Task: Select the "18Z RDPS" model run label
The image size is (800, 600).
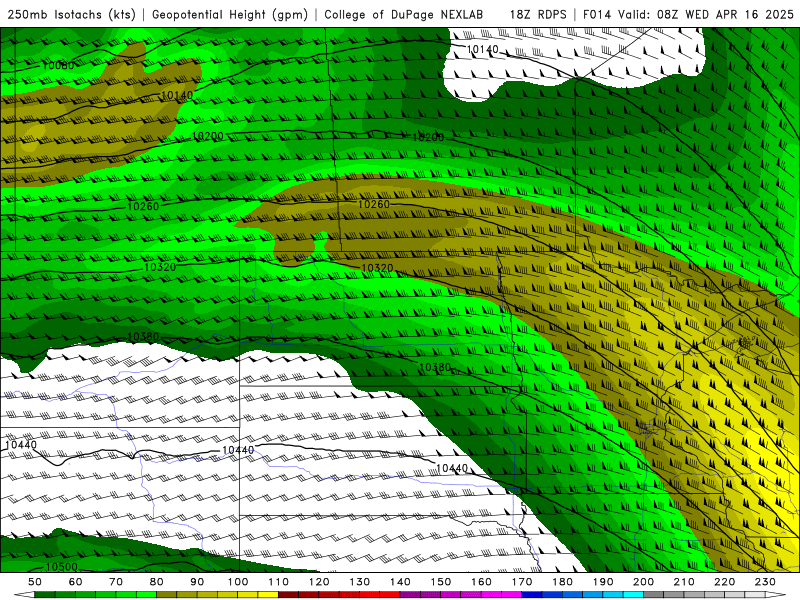Action: click(538, 14)
